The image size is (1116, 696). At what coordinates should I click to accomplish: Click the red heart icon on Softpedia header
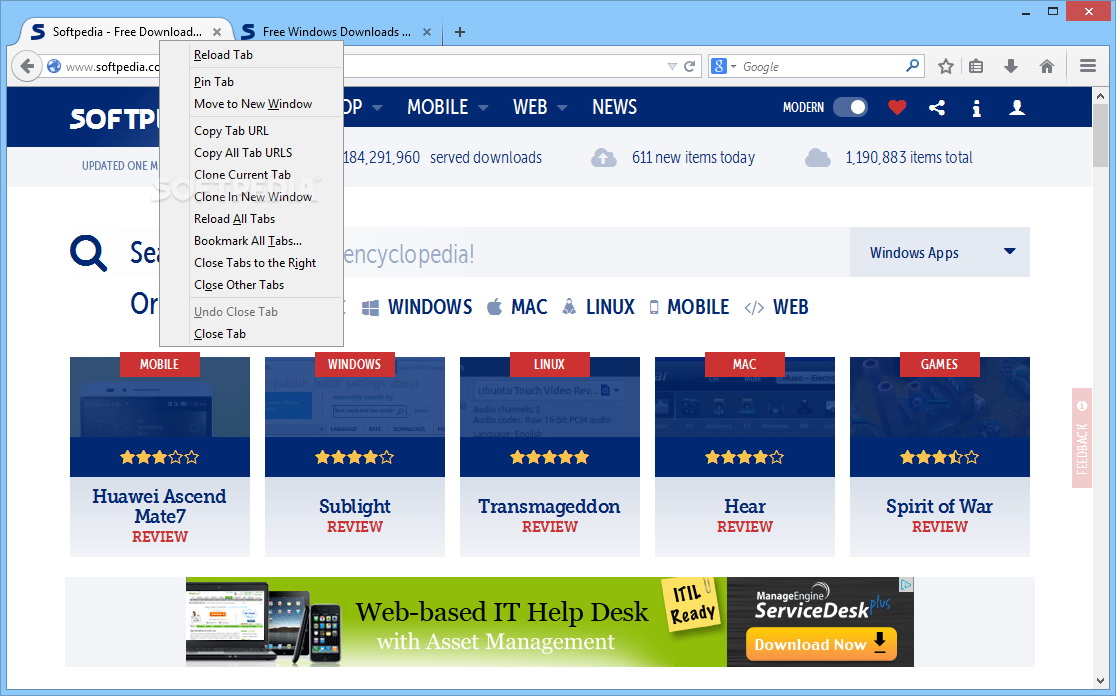point(897,107)
